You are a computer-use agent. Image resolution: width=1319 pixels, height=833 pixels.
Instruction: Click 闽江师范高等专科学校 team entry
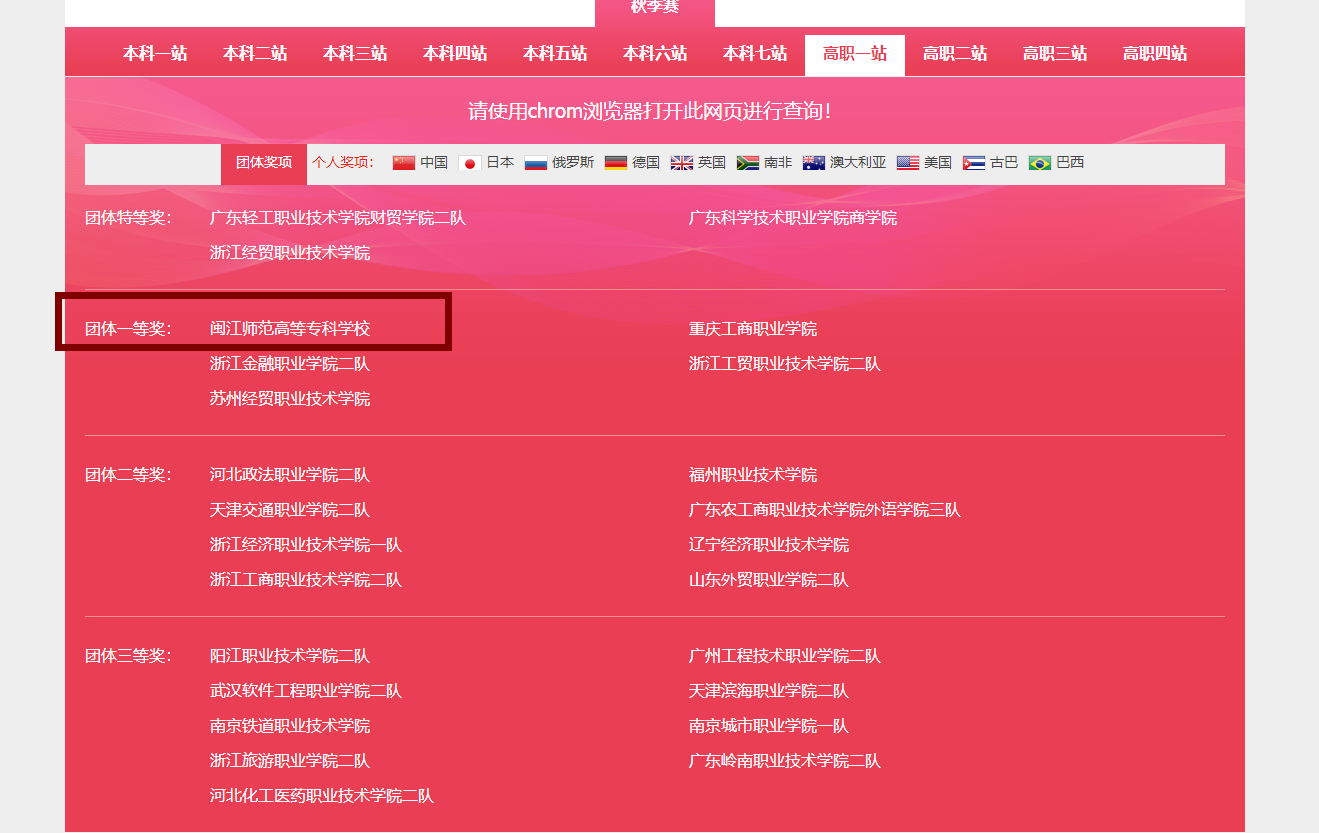[x=290, y=329]
